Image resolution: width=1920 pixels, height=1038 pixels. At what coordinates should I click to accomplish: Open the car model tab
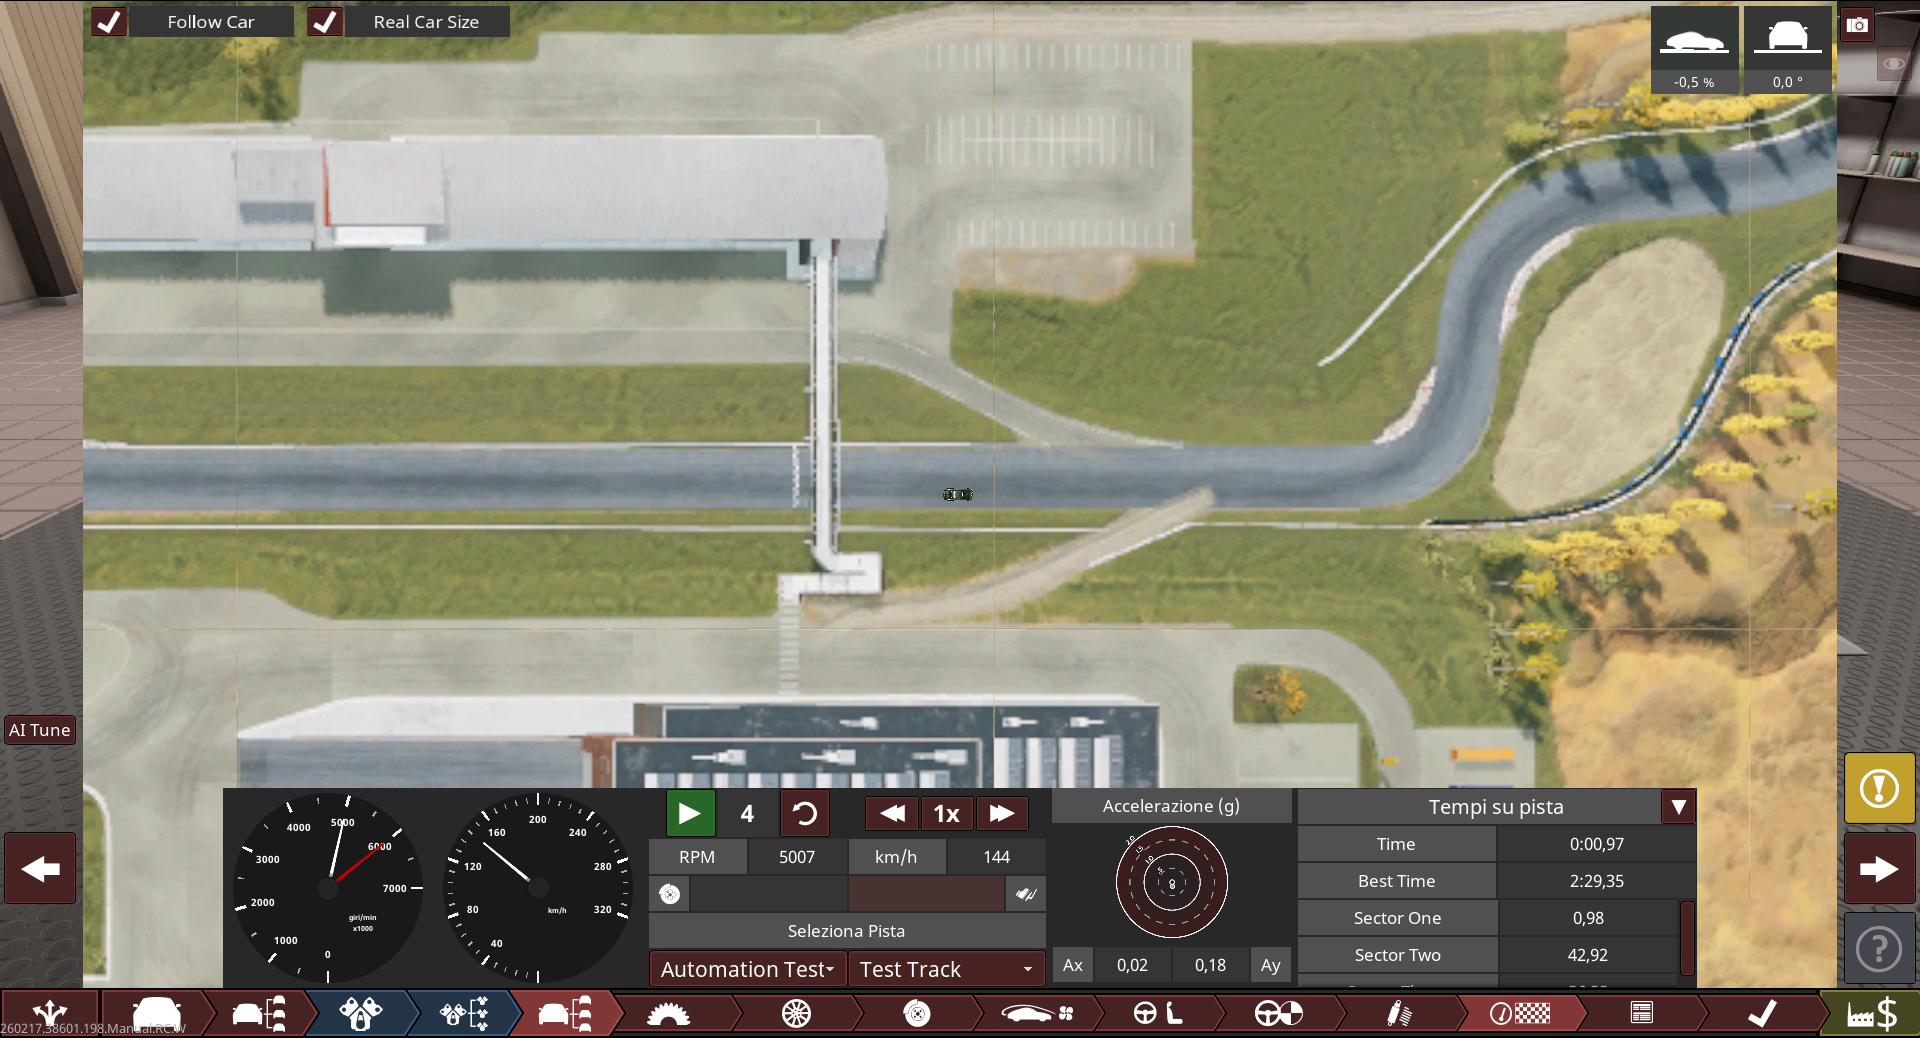156,1013
